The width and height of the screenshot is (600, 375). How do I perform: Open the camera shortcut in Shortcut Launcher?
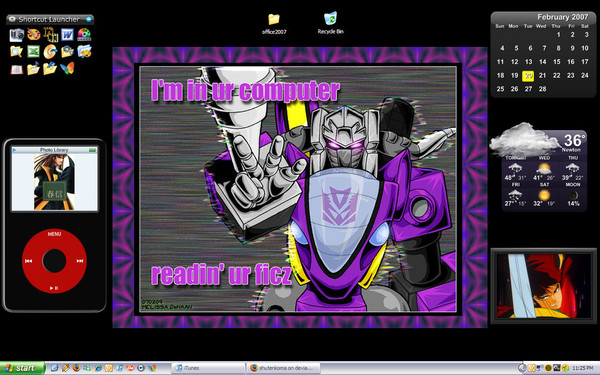click(16, 35)
